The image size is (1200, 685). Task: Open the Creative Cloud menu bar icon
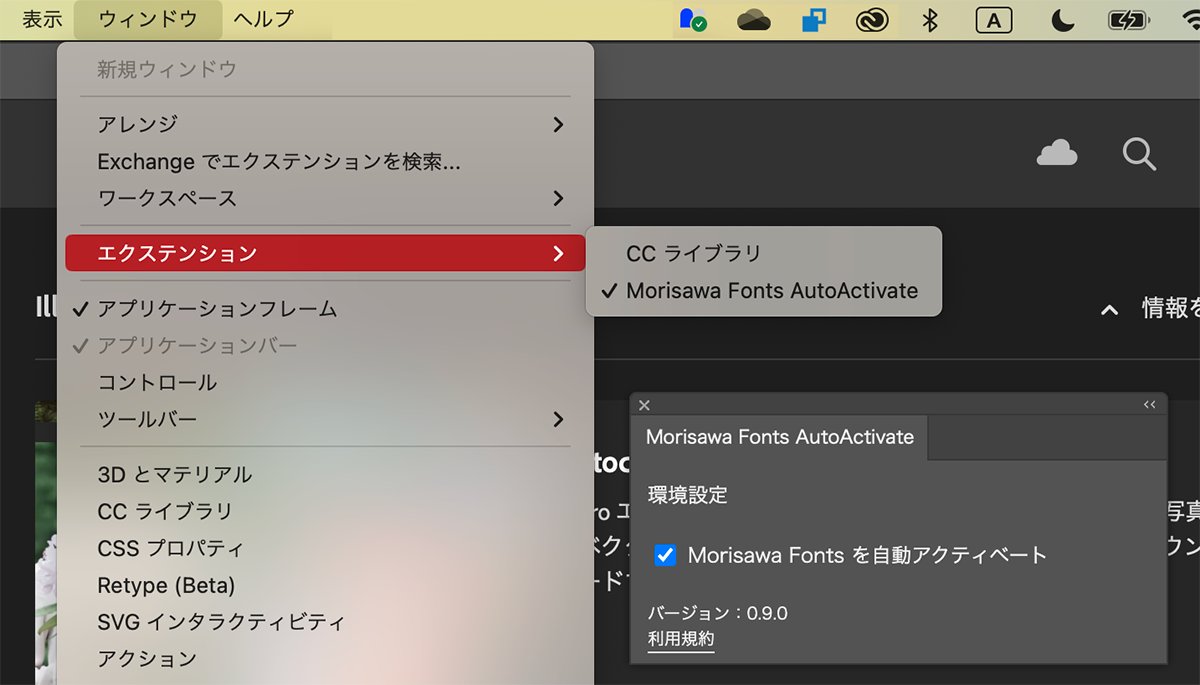tap(872, 19)
